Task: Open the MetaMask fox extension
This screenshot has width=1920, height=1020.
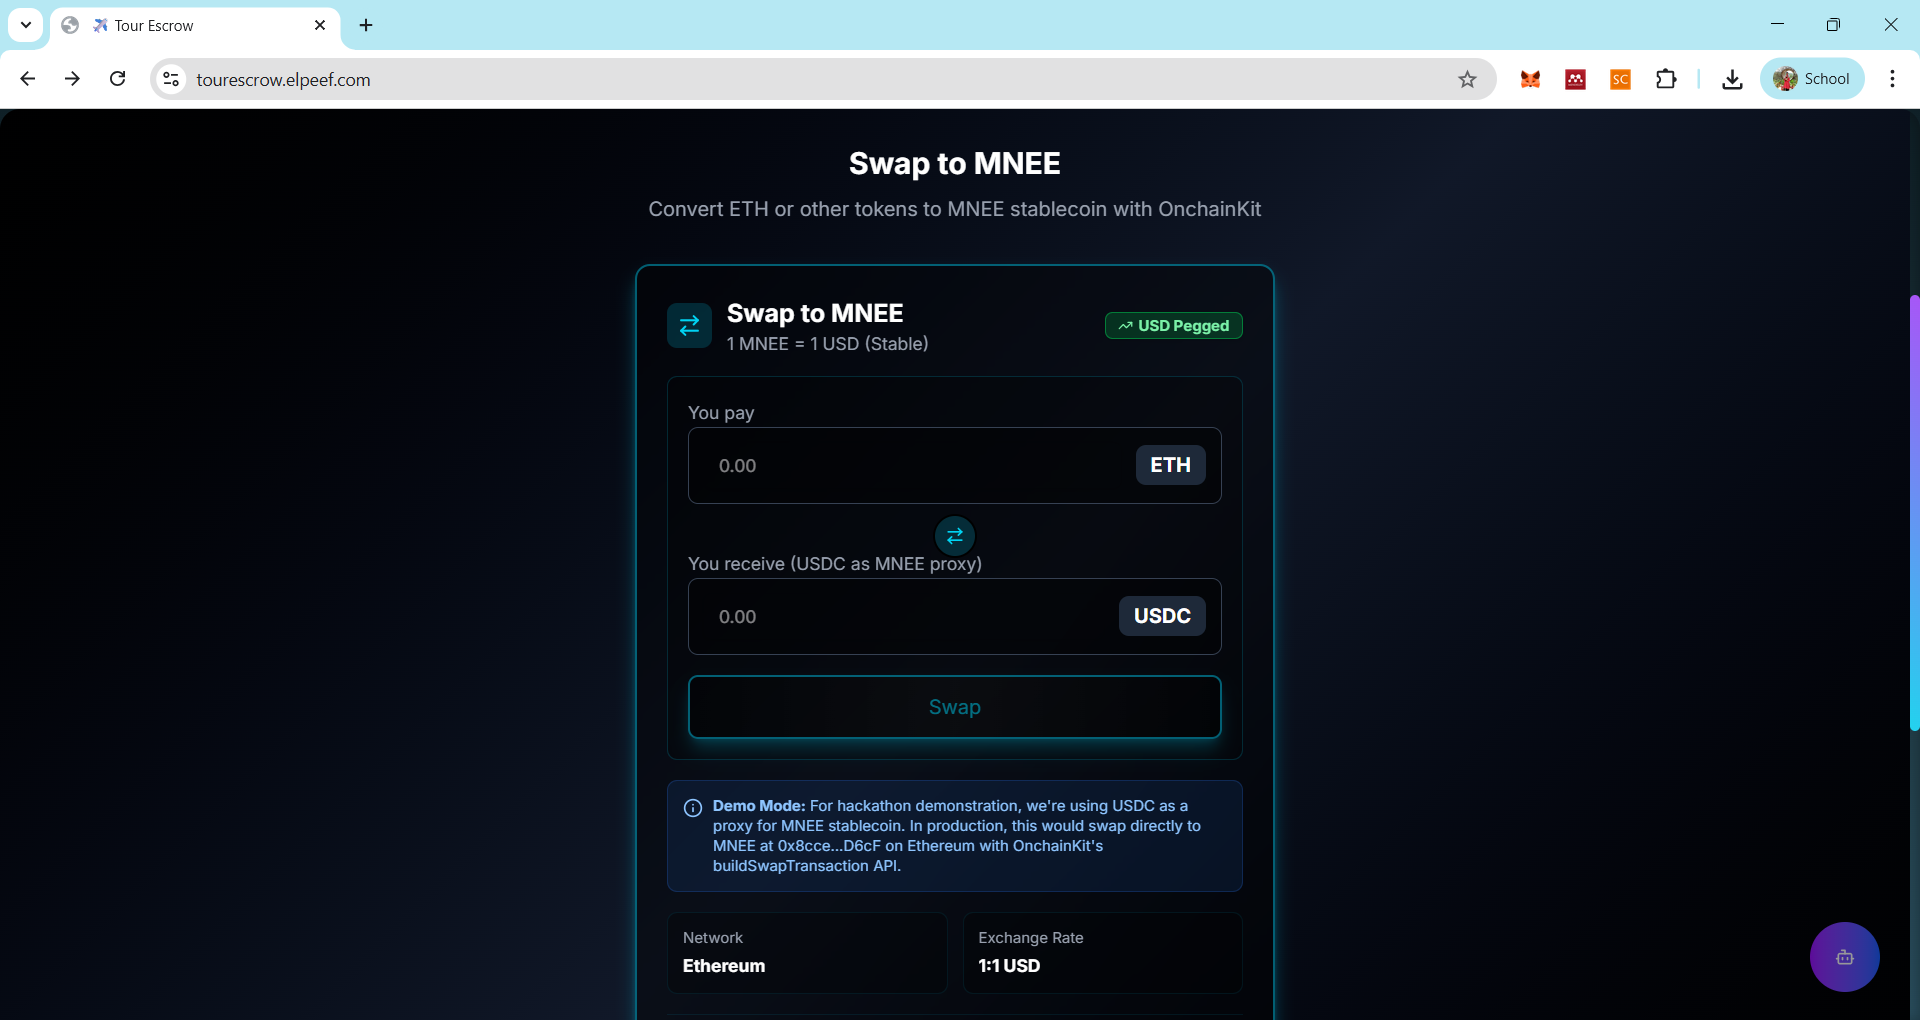Action: (1530, 79)
